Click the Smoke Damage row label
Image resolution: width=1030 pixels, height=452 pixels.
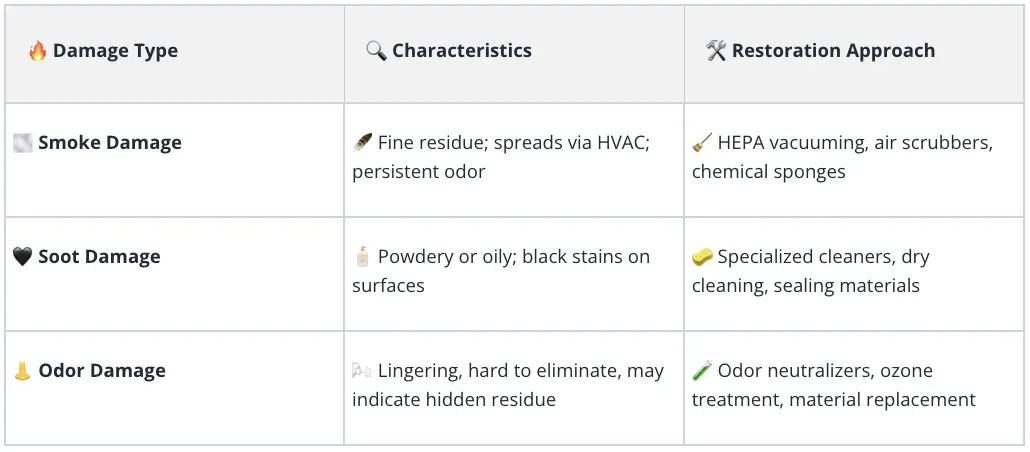click(110, 143)
